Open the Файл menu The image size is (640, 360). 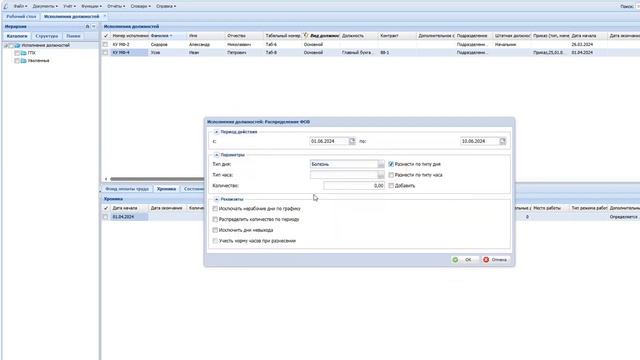(x=20, y=6)
